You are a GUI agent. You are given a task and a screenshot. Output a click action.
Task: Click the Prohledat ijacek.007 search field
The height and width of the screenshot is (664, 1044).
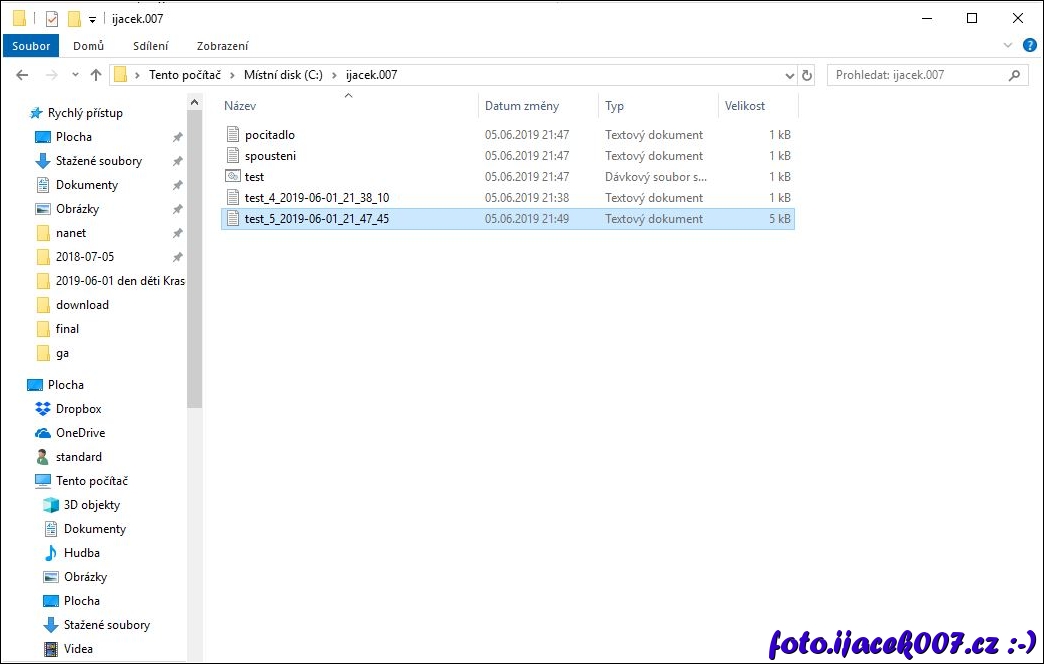[x=915, y=75]
